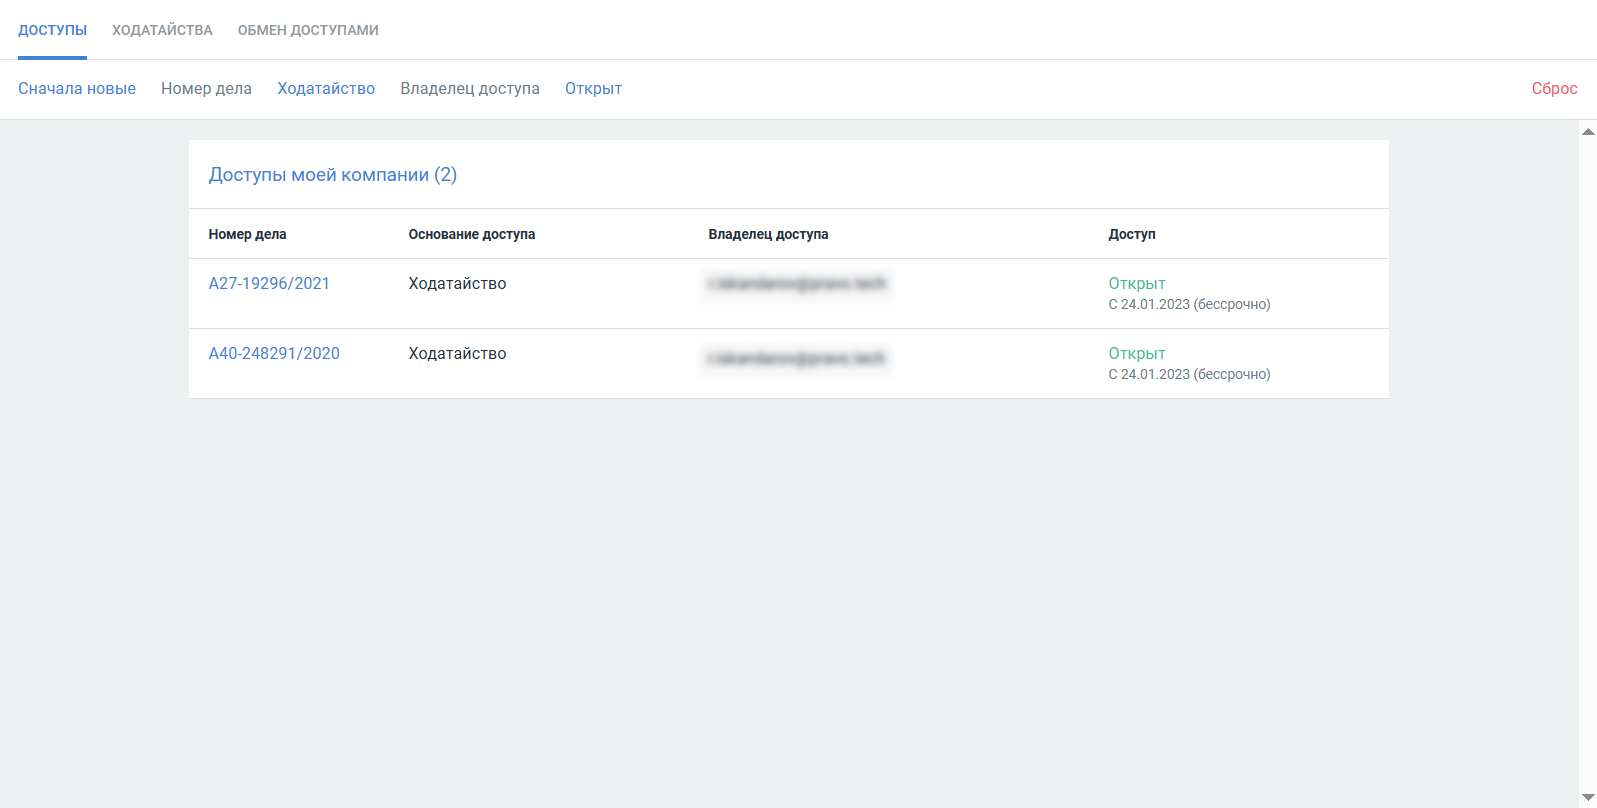Expand the Ходатайство filter in filter bar
This screenshot has width=1597, height=808.
pyautogui.click(x=326, y=89)
